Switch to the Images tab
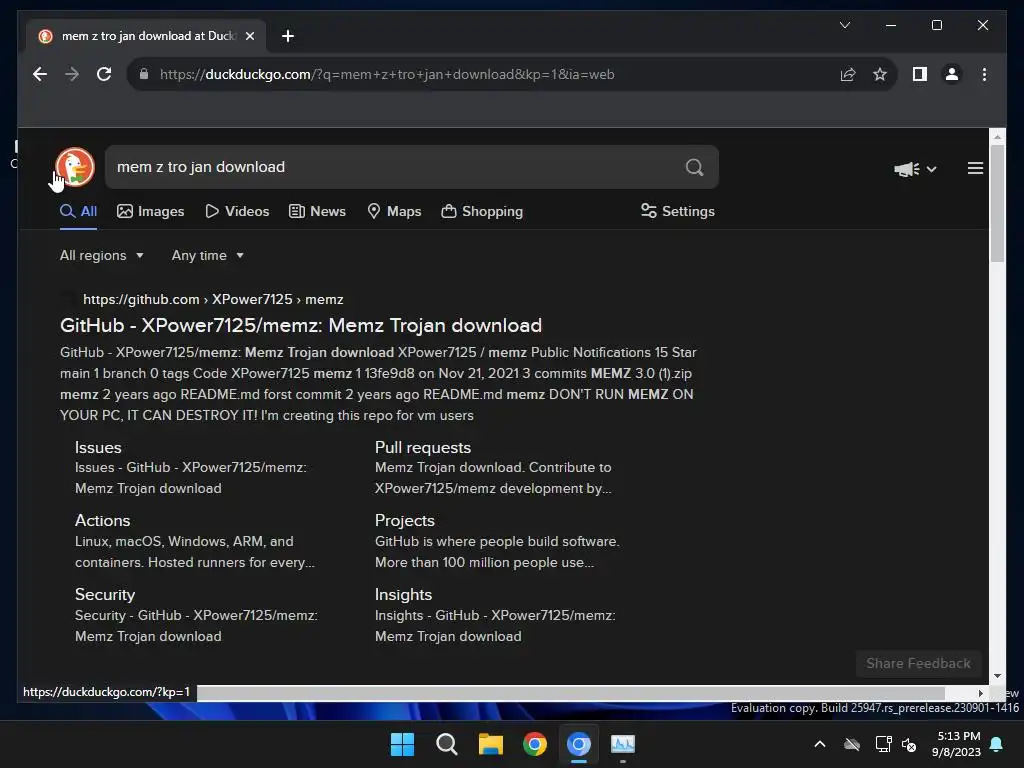This screenshot has height=768, width=1024. pyautogui.click(x=151, y=212)
